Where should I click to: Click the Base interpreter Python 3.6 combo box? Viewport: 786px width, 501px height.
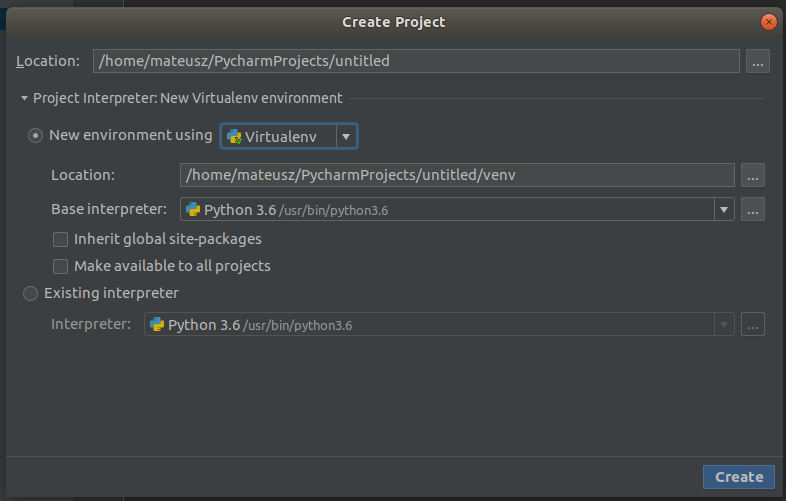coord(457,210)
